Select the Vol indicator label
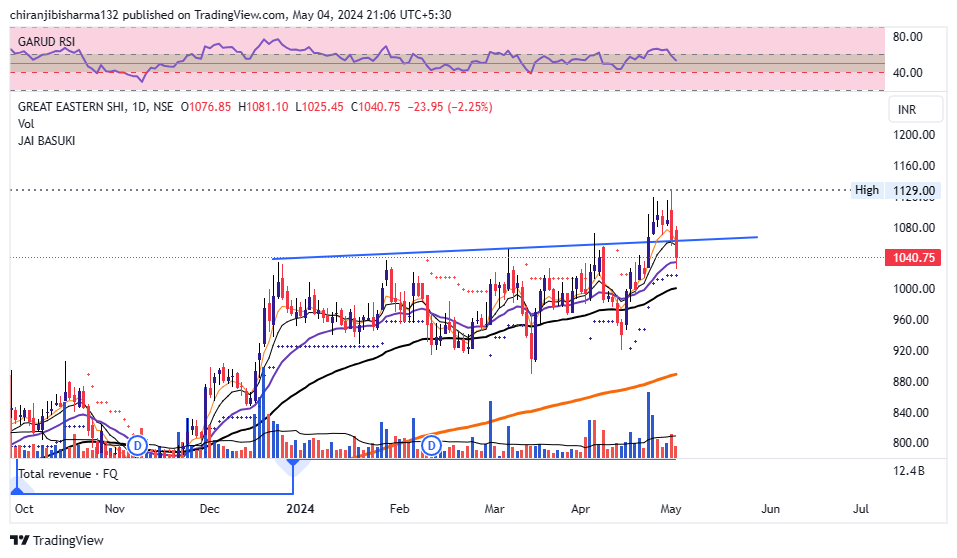The width and height of the screenshot is (957, 558). pos(26,124)
